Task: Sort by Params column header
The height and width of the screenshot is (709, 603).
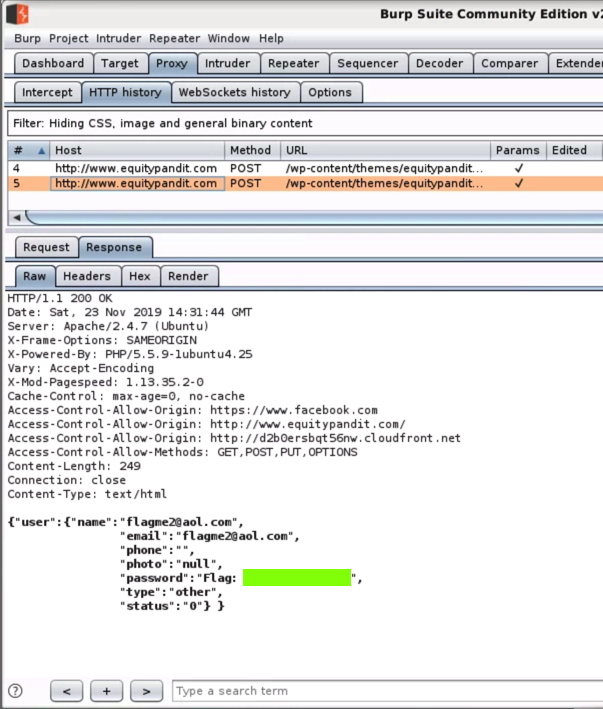Action: [518, 151]
